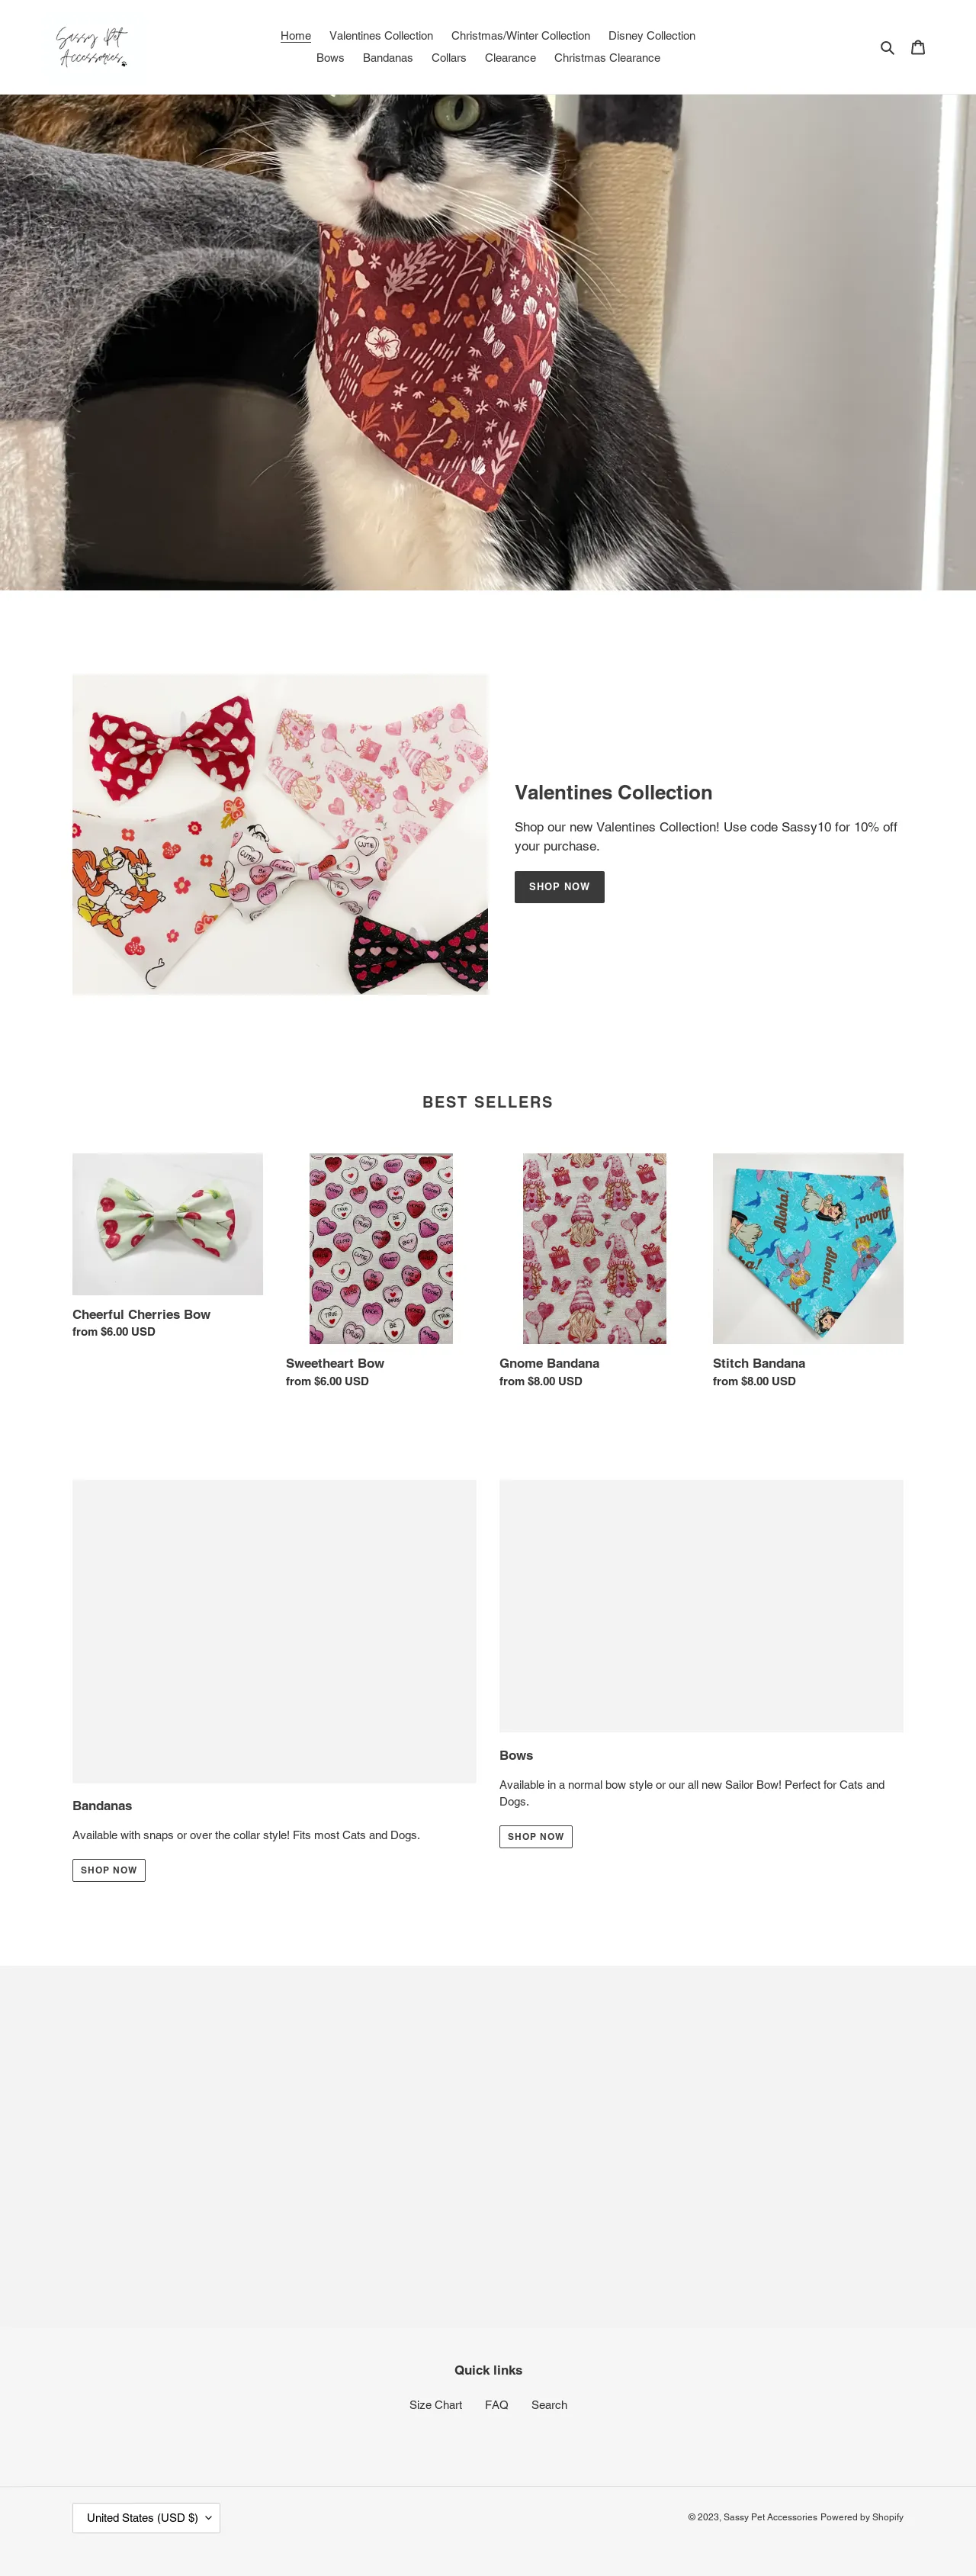
Task: Expand the United States (USD $) currency selector
Action: click(x=146, y=2517)
